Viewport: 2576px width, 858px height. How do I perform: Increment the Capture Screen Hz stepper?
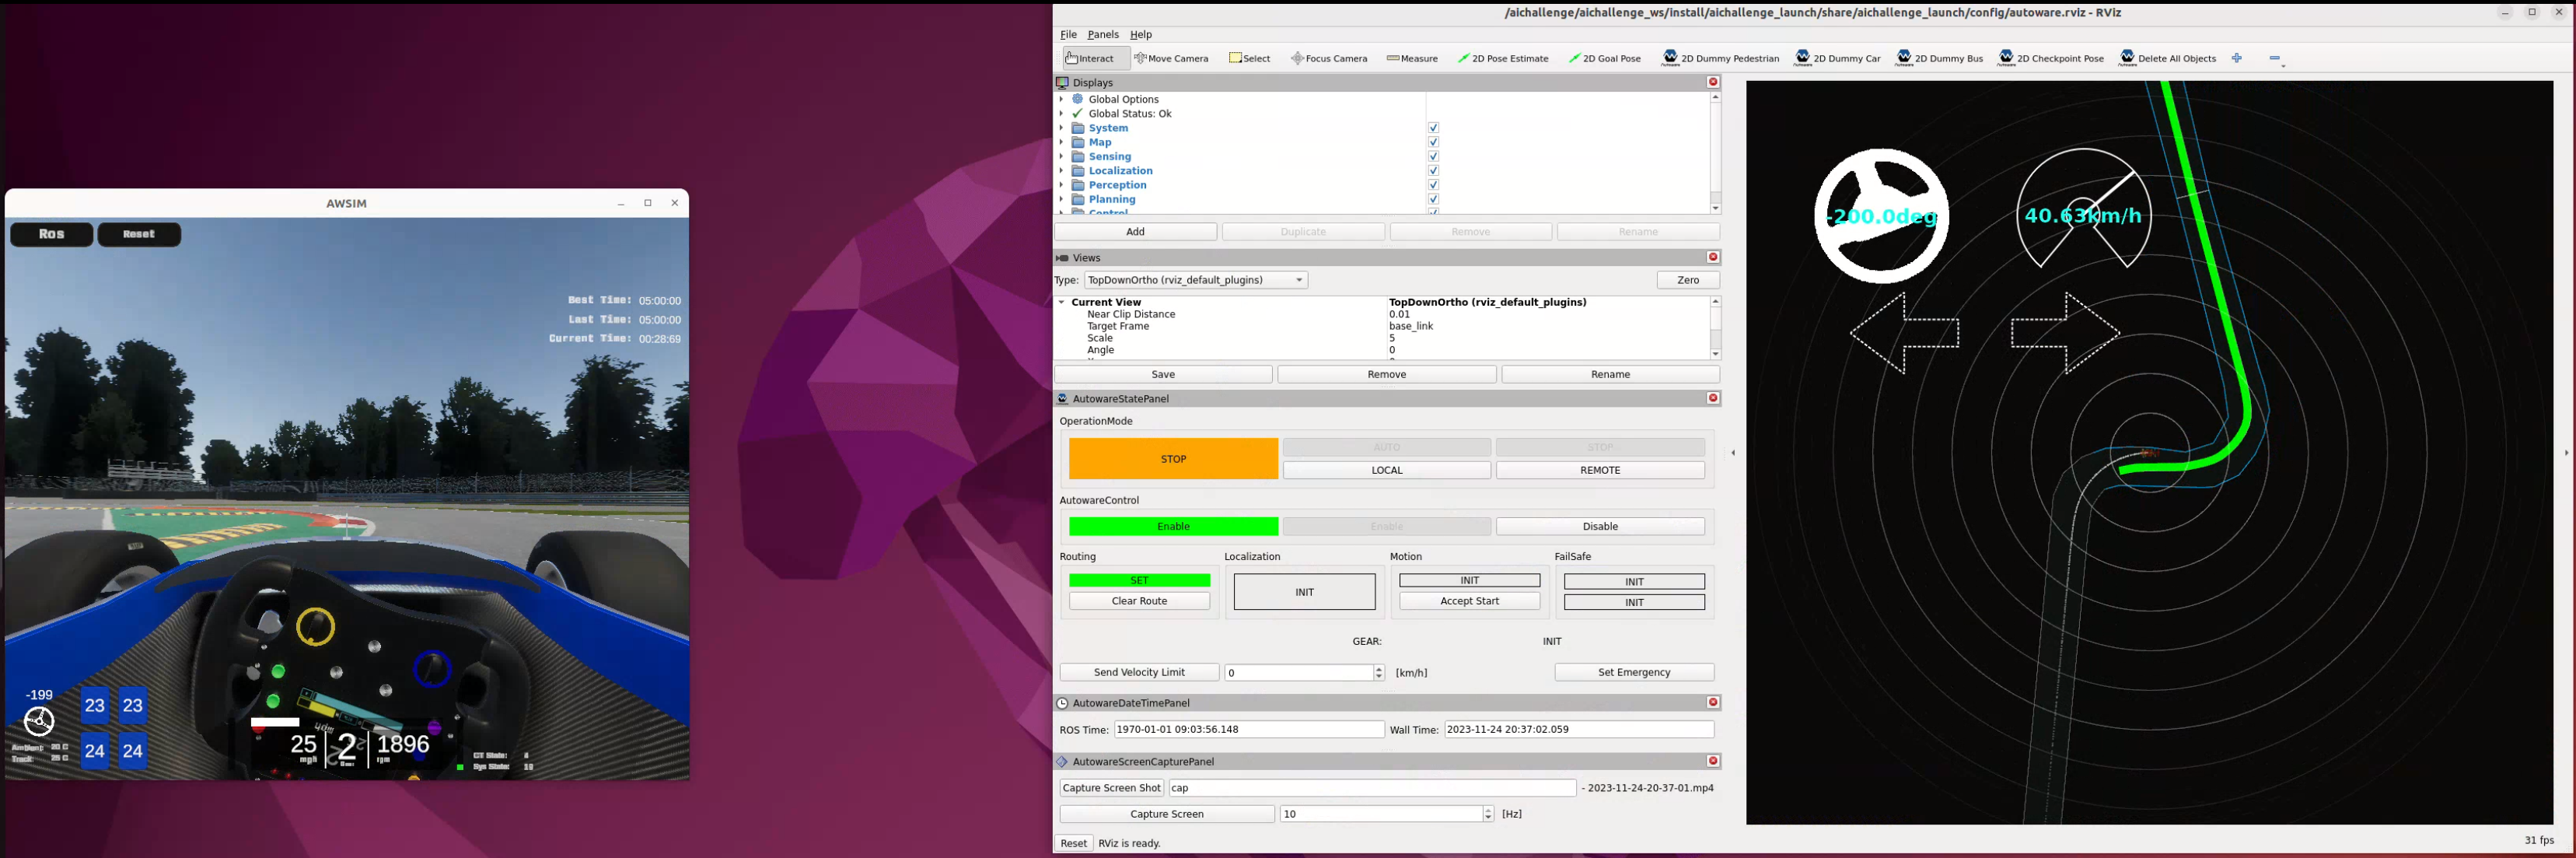click(x=1489, y=809)
